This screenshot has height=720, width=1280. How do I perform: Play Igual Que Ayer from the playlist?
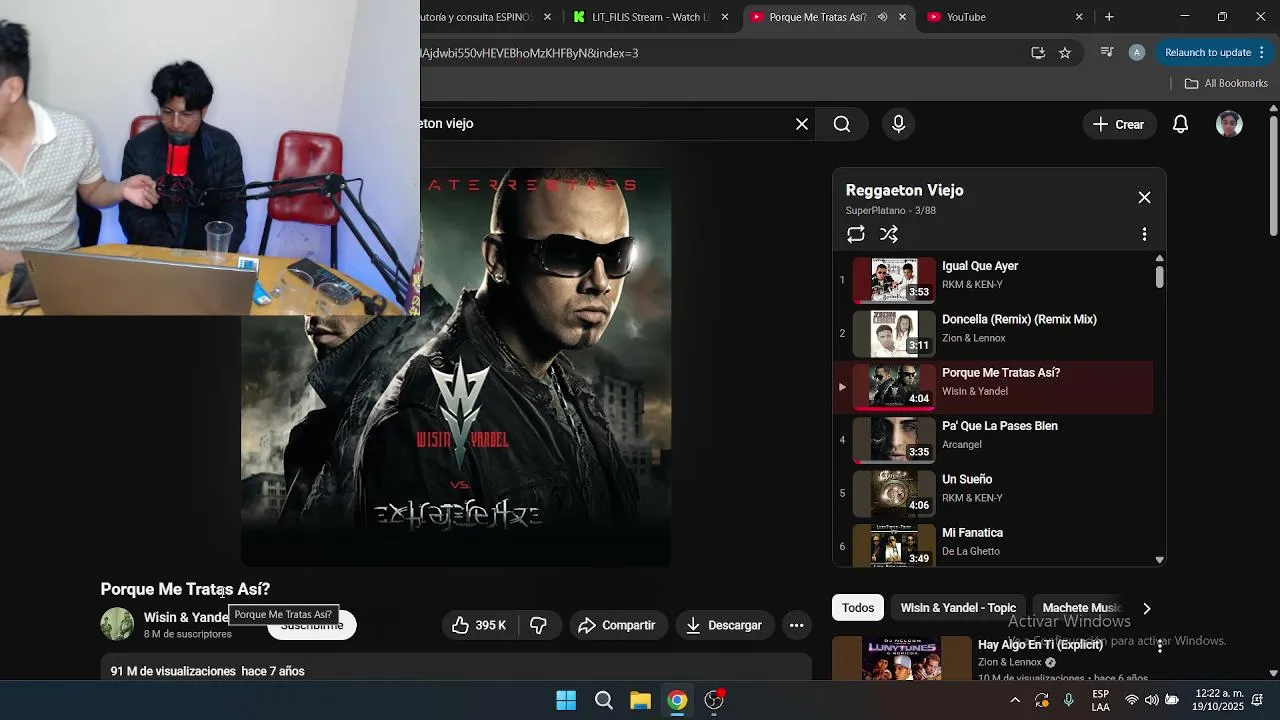(993, 280)
